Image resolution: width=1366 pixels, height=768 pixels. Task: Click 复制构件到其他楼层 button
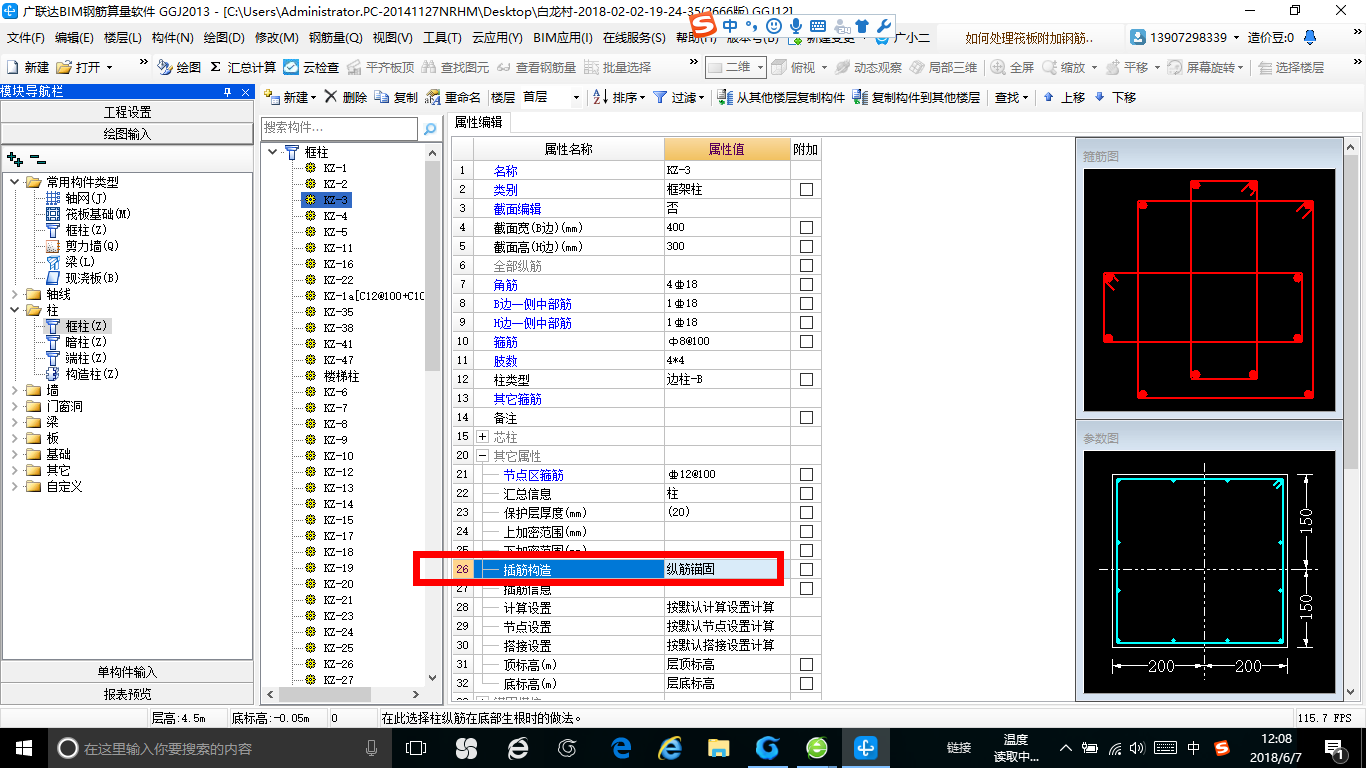coord(916,97)
